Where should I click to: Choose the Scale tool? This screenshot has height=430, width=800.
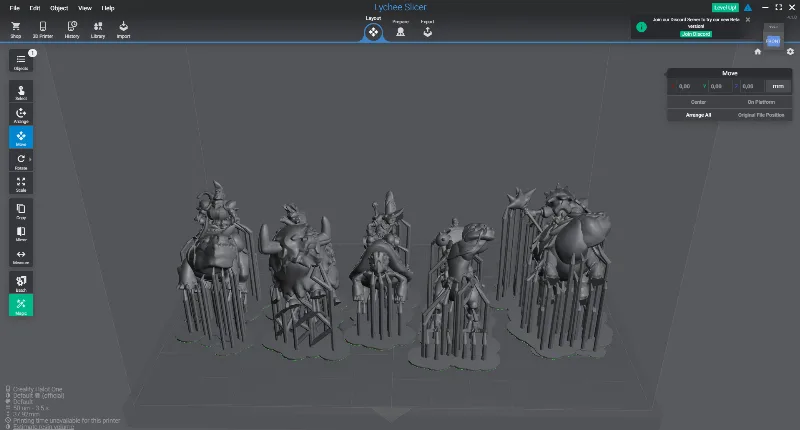[21, 184]
